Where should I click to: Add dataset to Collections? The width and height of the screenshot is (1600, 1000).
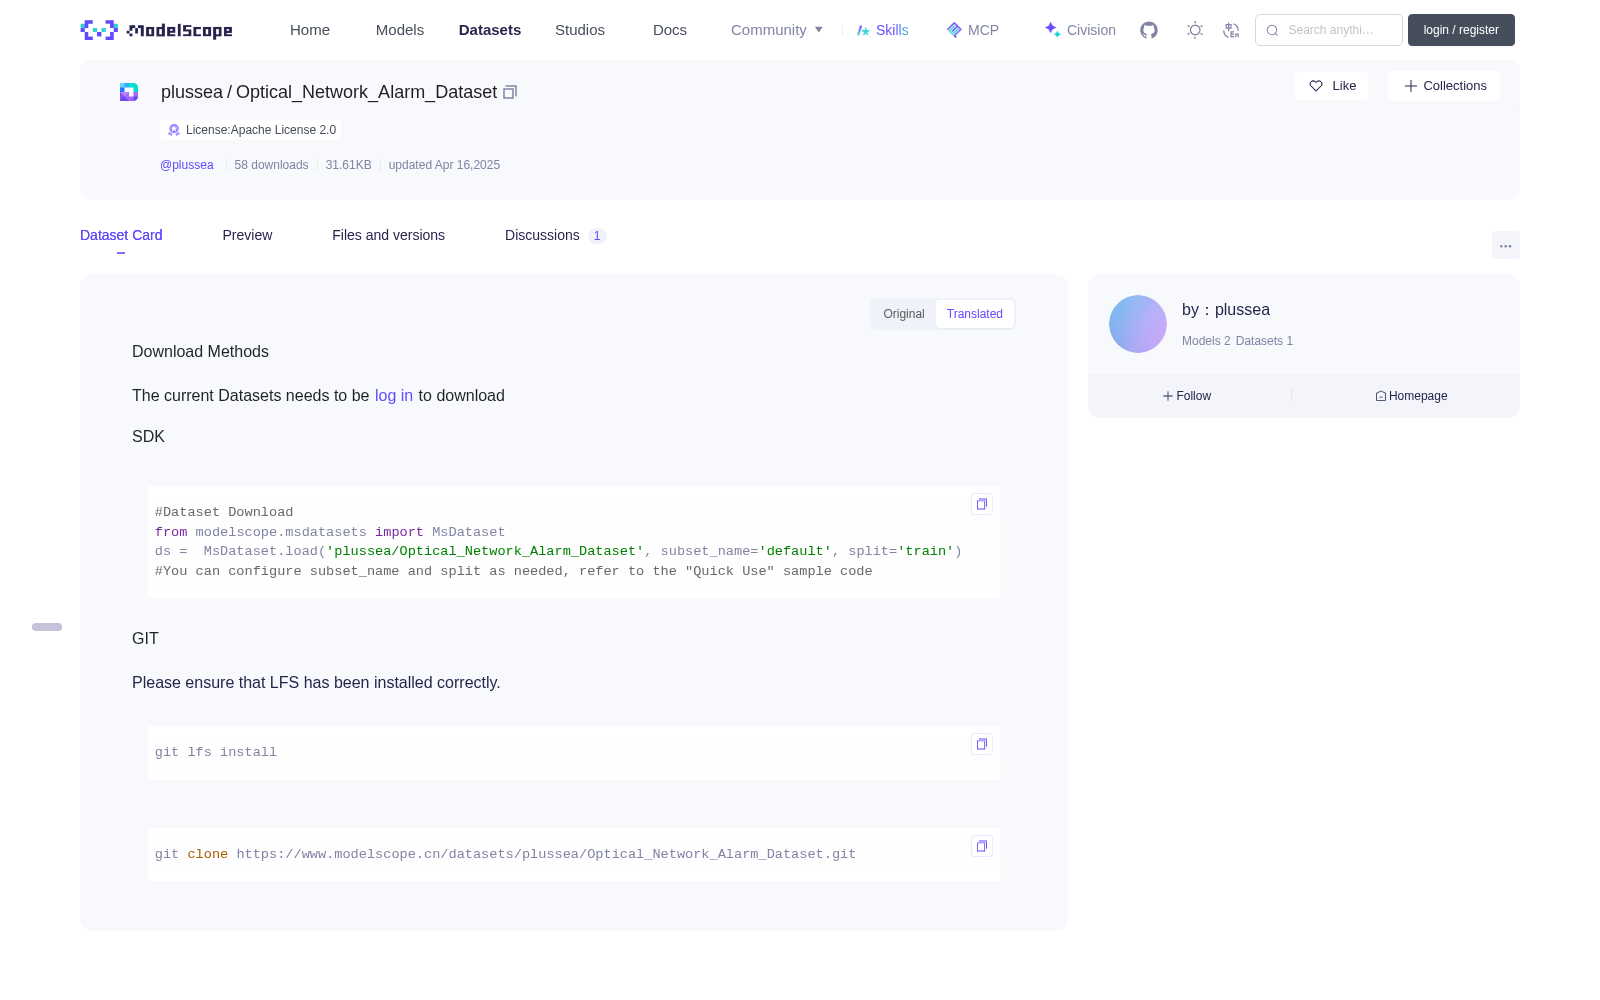click(x=1444, y=86)
